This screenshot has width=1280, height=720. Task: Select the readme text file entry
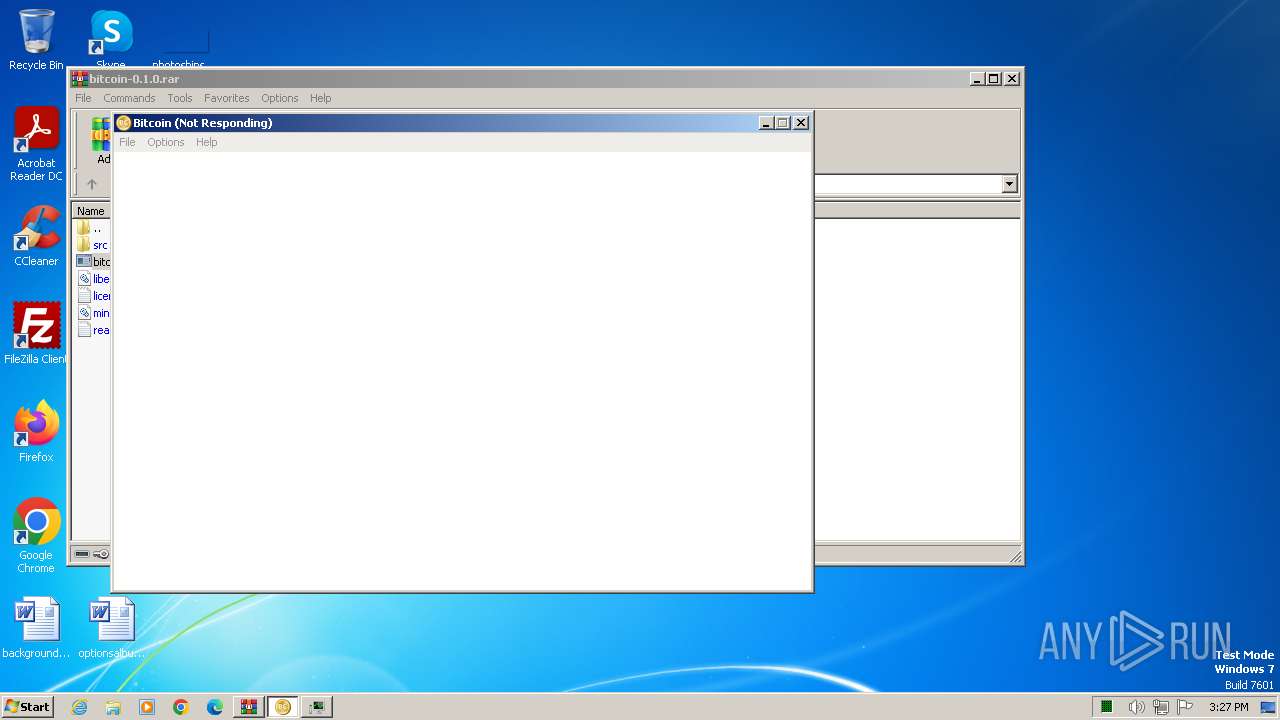92,330
